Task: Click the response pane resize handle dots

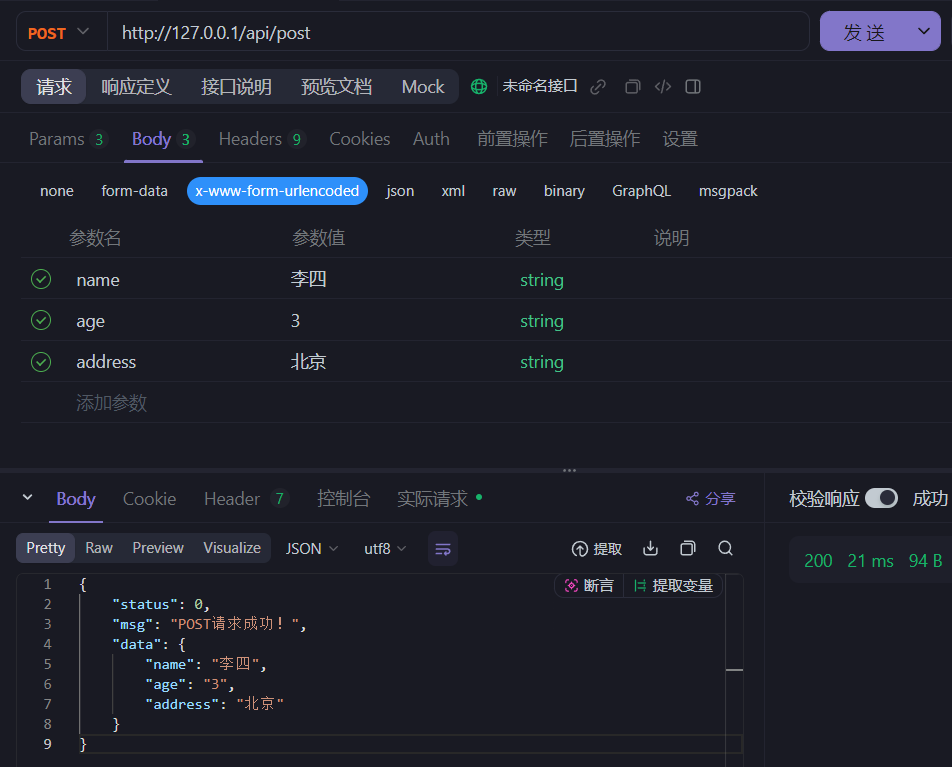Action: coord(570,471)
